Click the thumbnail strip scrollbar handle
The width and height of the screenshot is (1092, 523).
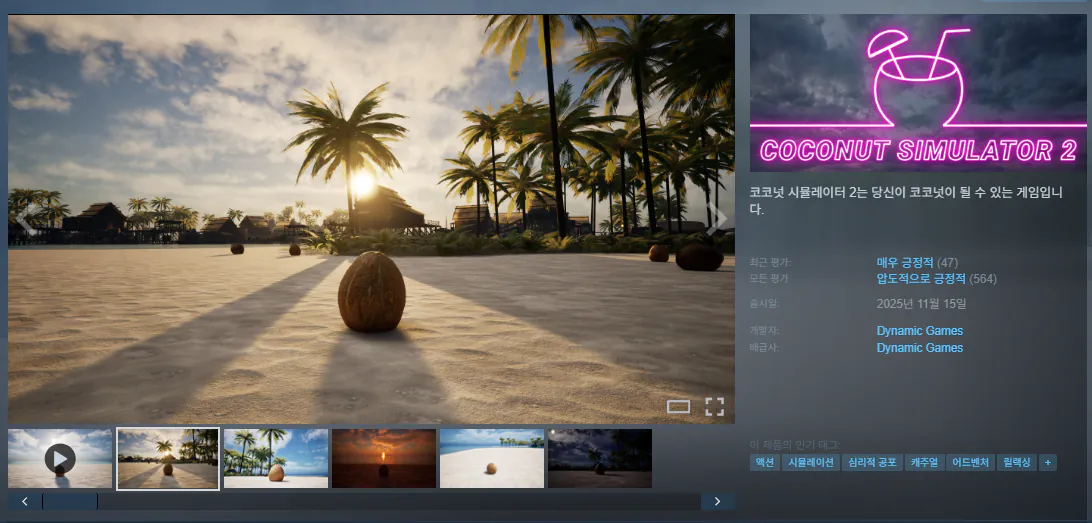click(x=70, y=501)
